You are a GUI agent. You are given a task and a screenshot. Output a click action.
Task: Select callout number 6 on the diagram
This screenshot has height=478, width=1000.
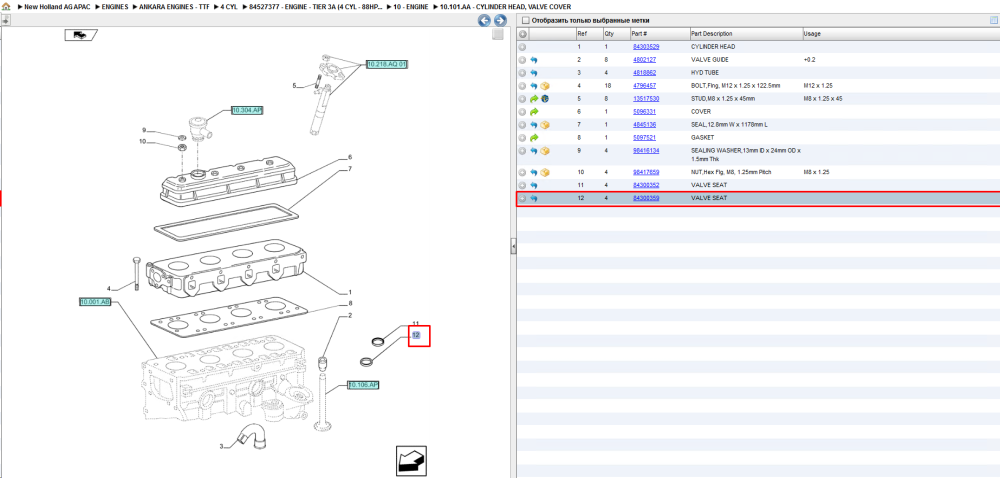click(x=350, y=157)
